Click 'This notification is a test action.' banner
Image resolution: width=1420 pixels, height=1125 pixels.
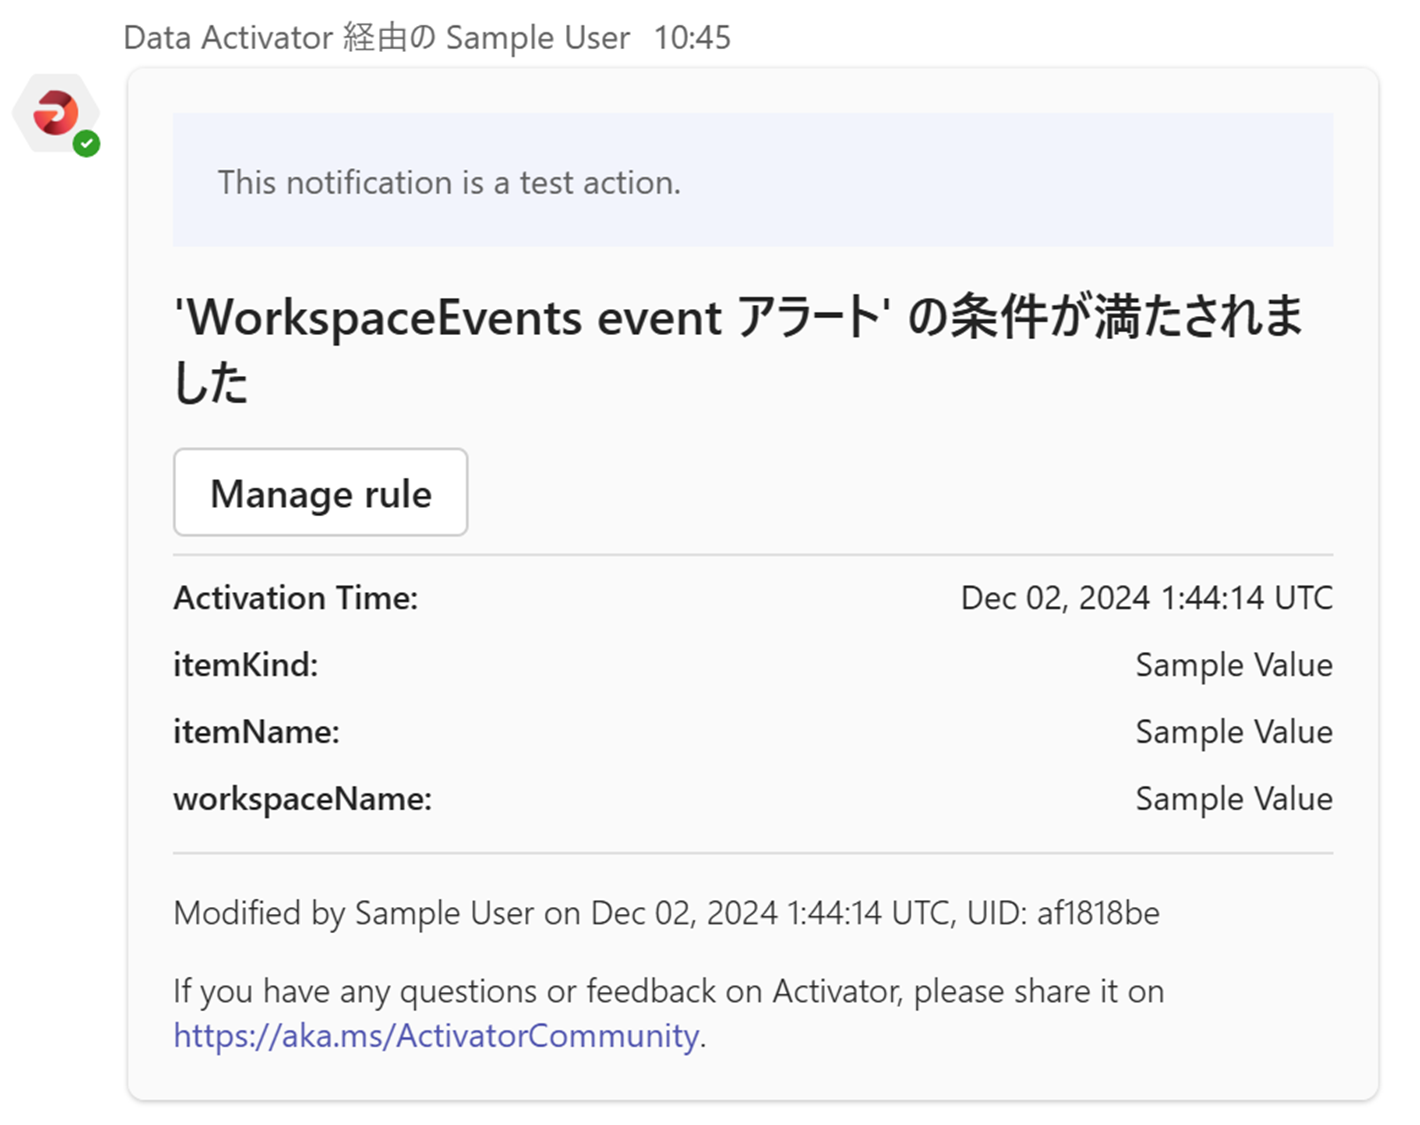pos(753,180)
